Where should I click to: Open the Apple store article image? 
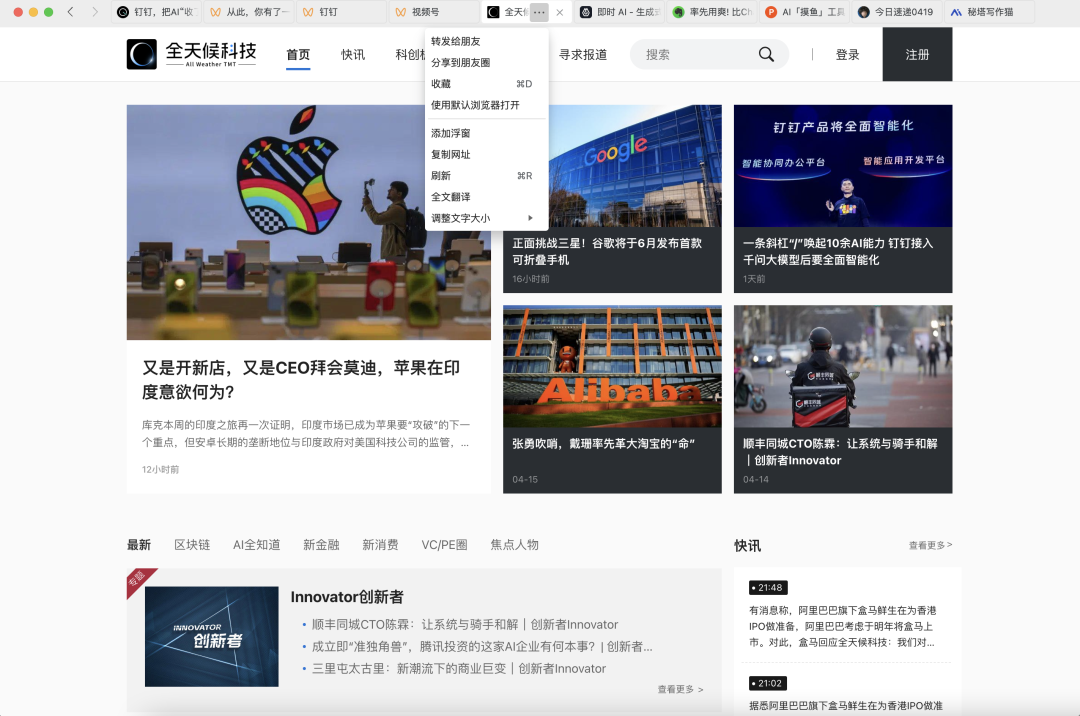(309, 222)
